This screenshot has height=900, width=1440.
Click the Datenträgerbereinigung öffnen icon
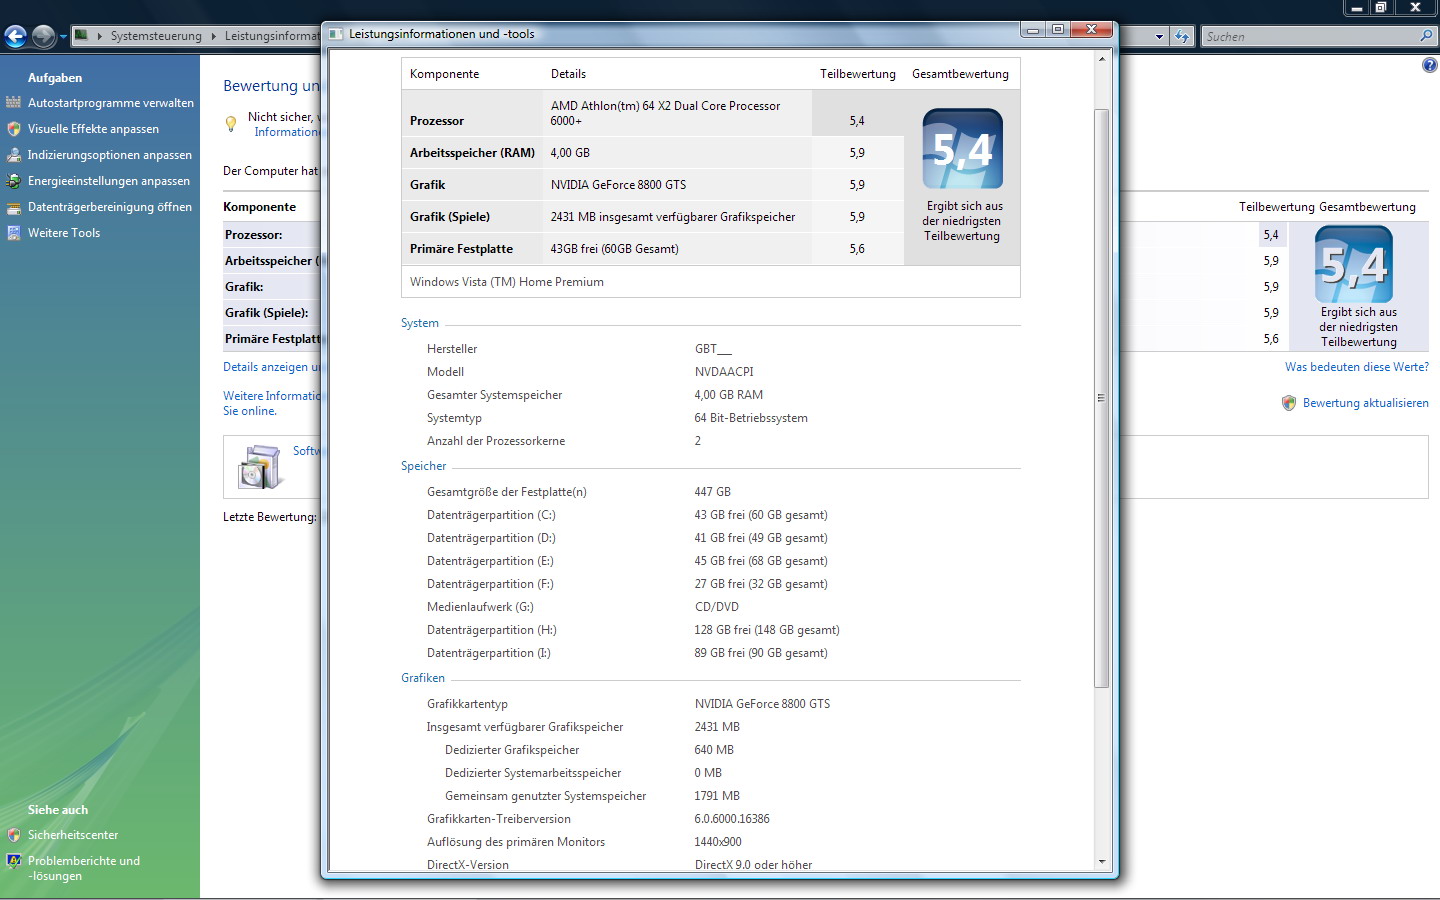pyautogui.click(x=13, y=207)
